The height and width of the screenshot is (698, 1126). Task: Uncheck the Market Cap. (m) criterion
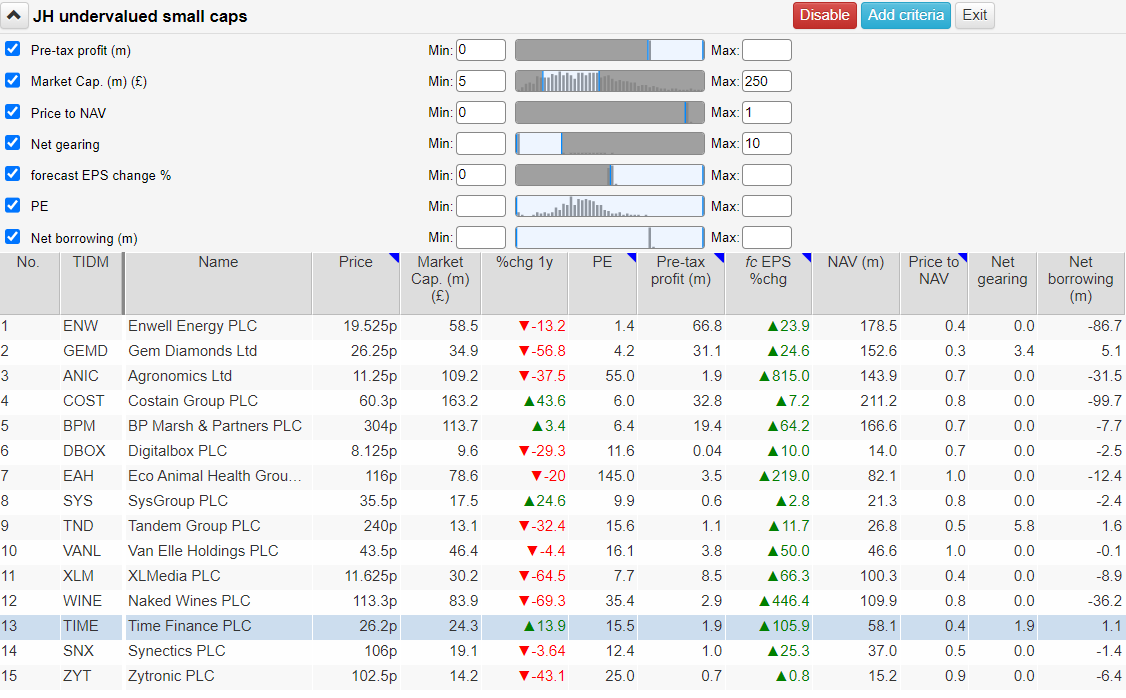pyautogui.click(x=12, y=80)
